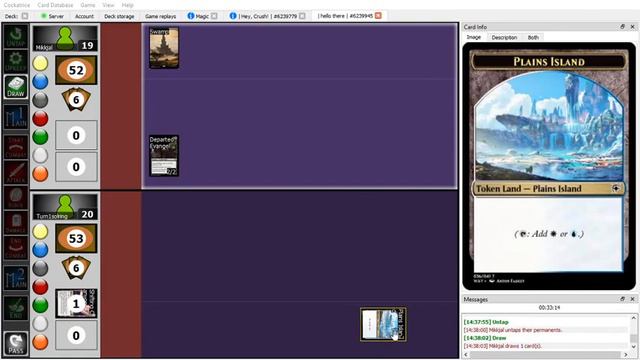Switch to the Hey, Crush! game tab

point(267,16)
